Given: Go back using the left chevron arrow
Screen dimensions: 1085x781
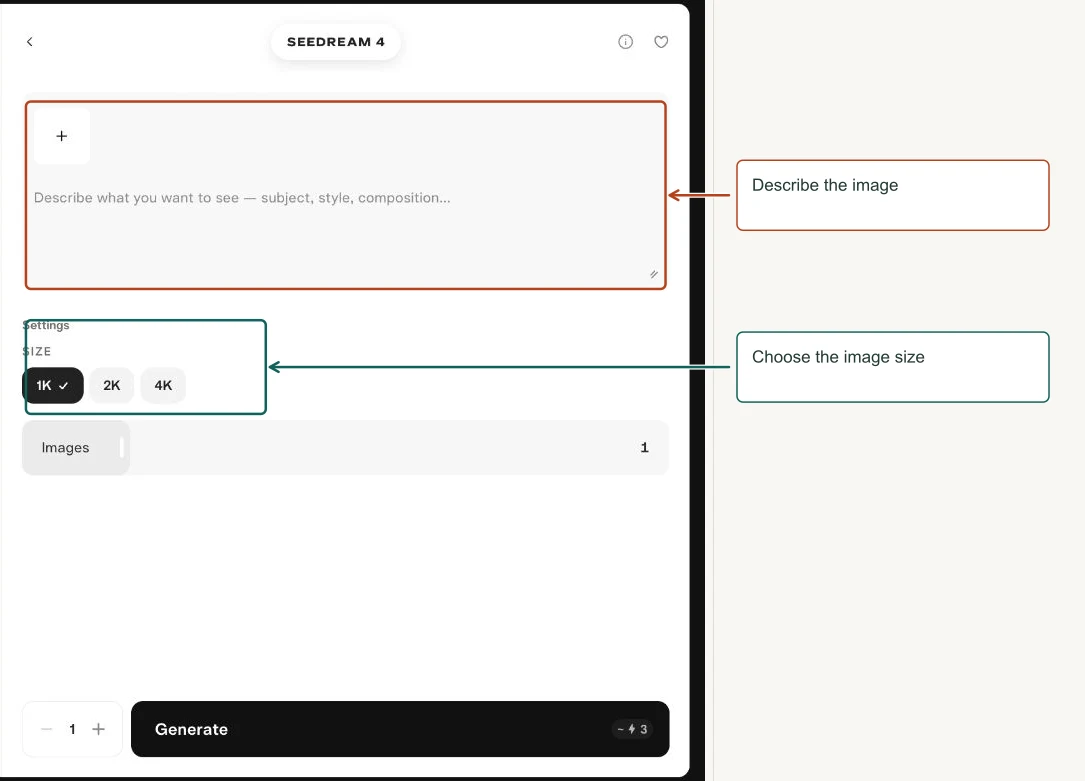Looking at the screenshot, I should [x=30, y=42].
